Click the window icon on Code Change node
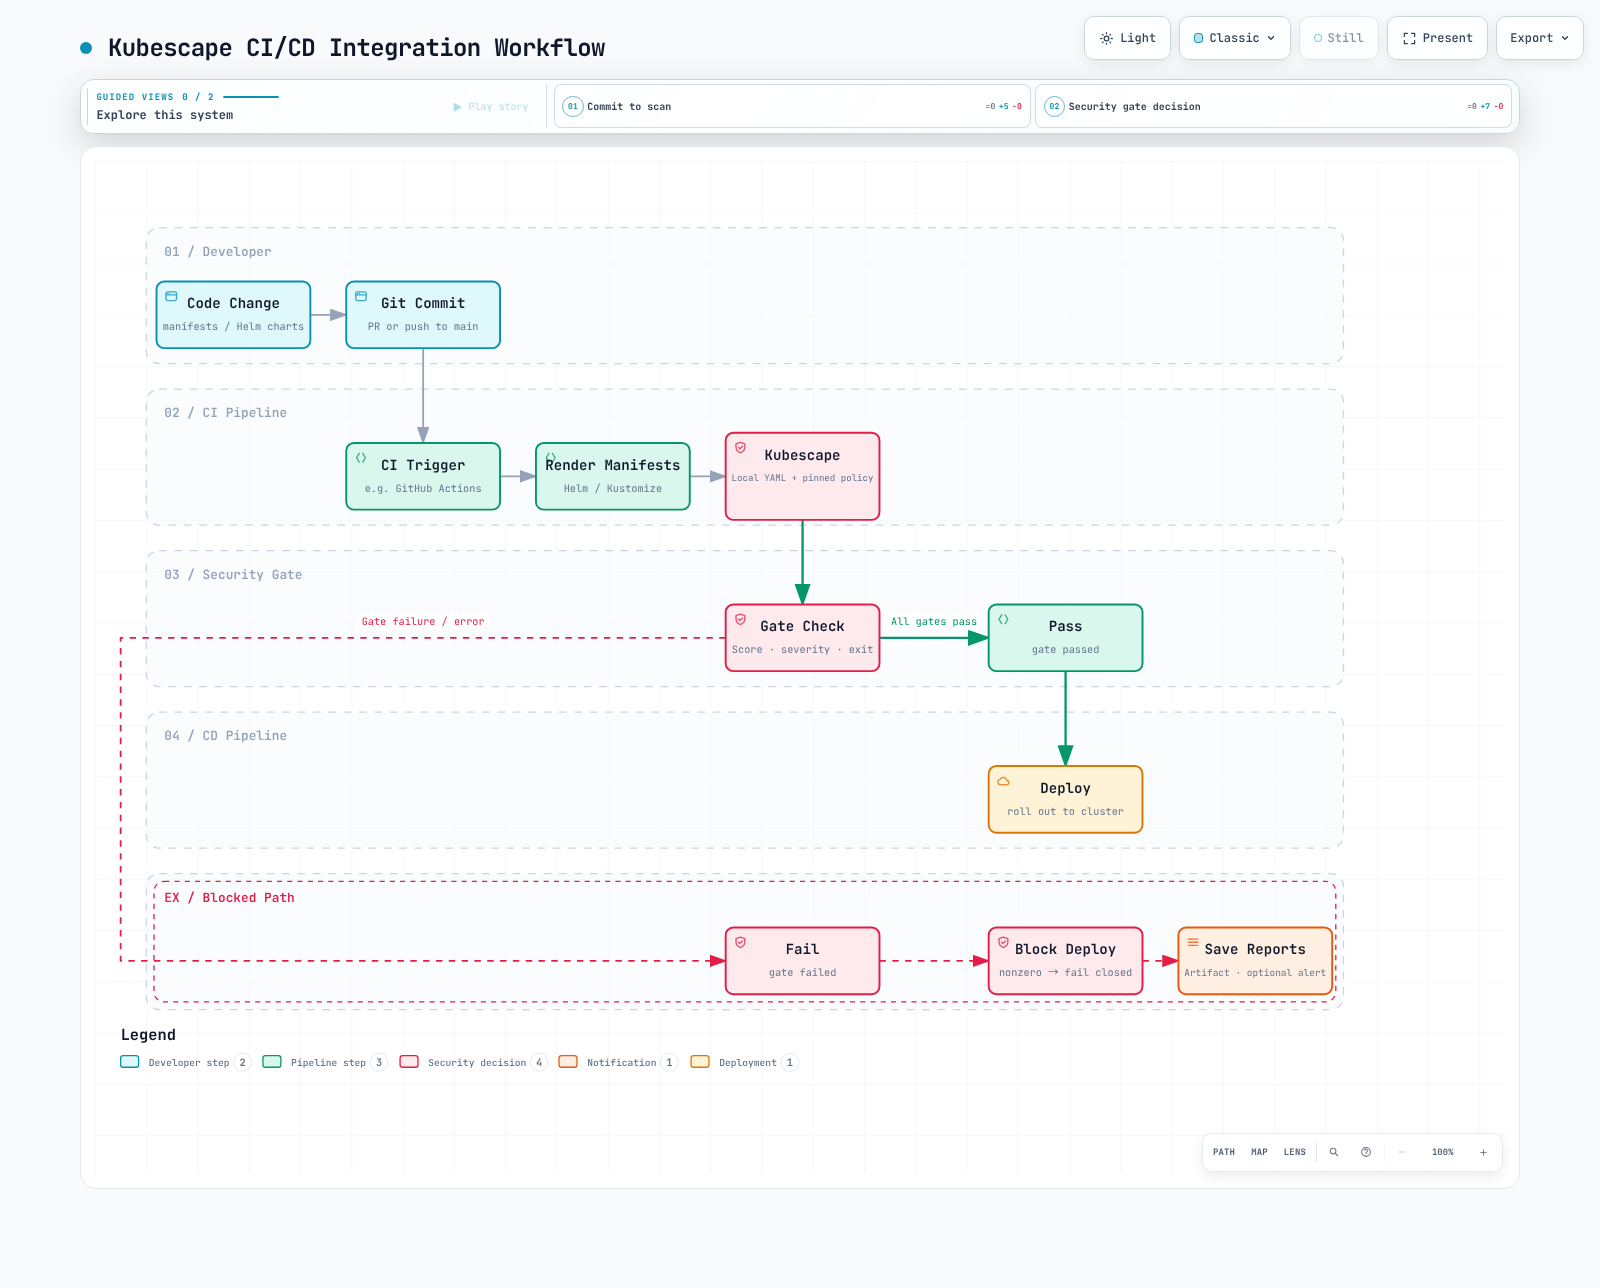Viewport: 1600px width, 1288px height. coord(171,296)
